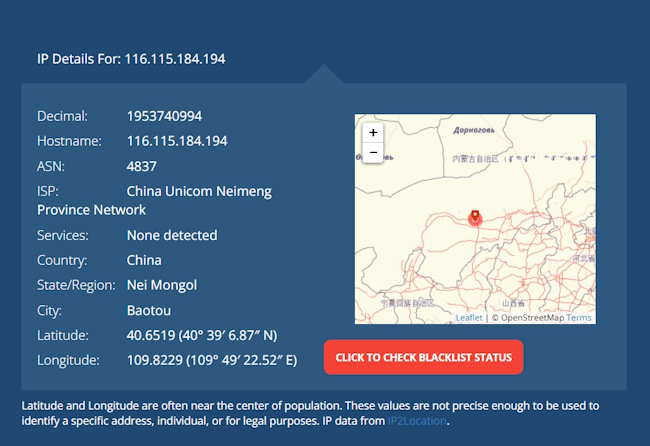Screen dimensions: 650x446
Task: Click the Дорноговь label on map
Action: 474,130
